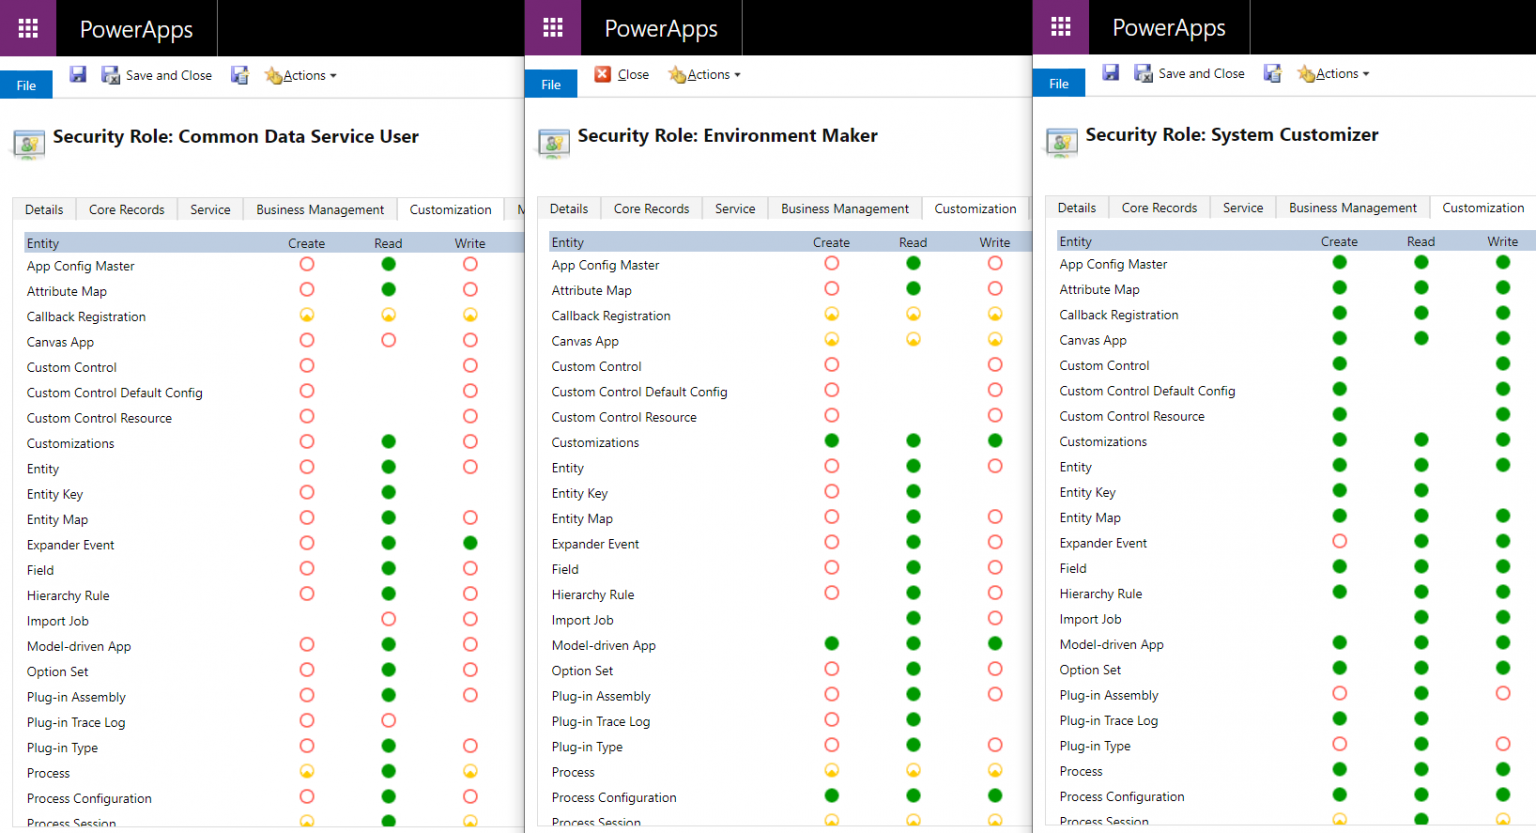Select Entity Map row label in System Customizer role
Viewport: 1536px width, 833px height.
point(1090,517)
